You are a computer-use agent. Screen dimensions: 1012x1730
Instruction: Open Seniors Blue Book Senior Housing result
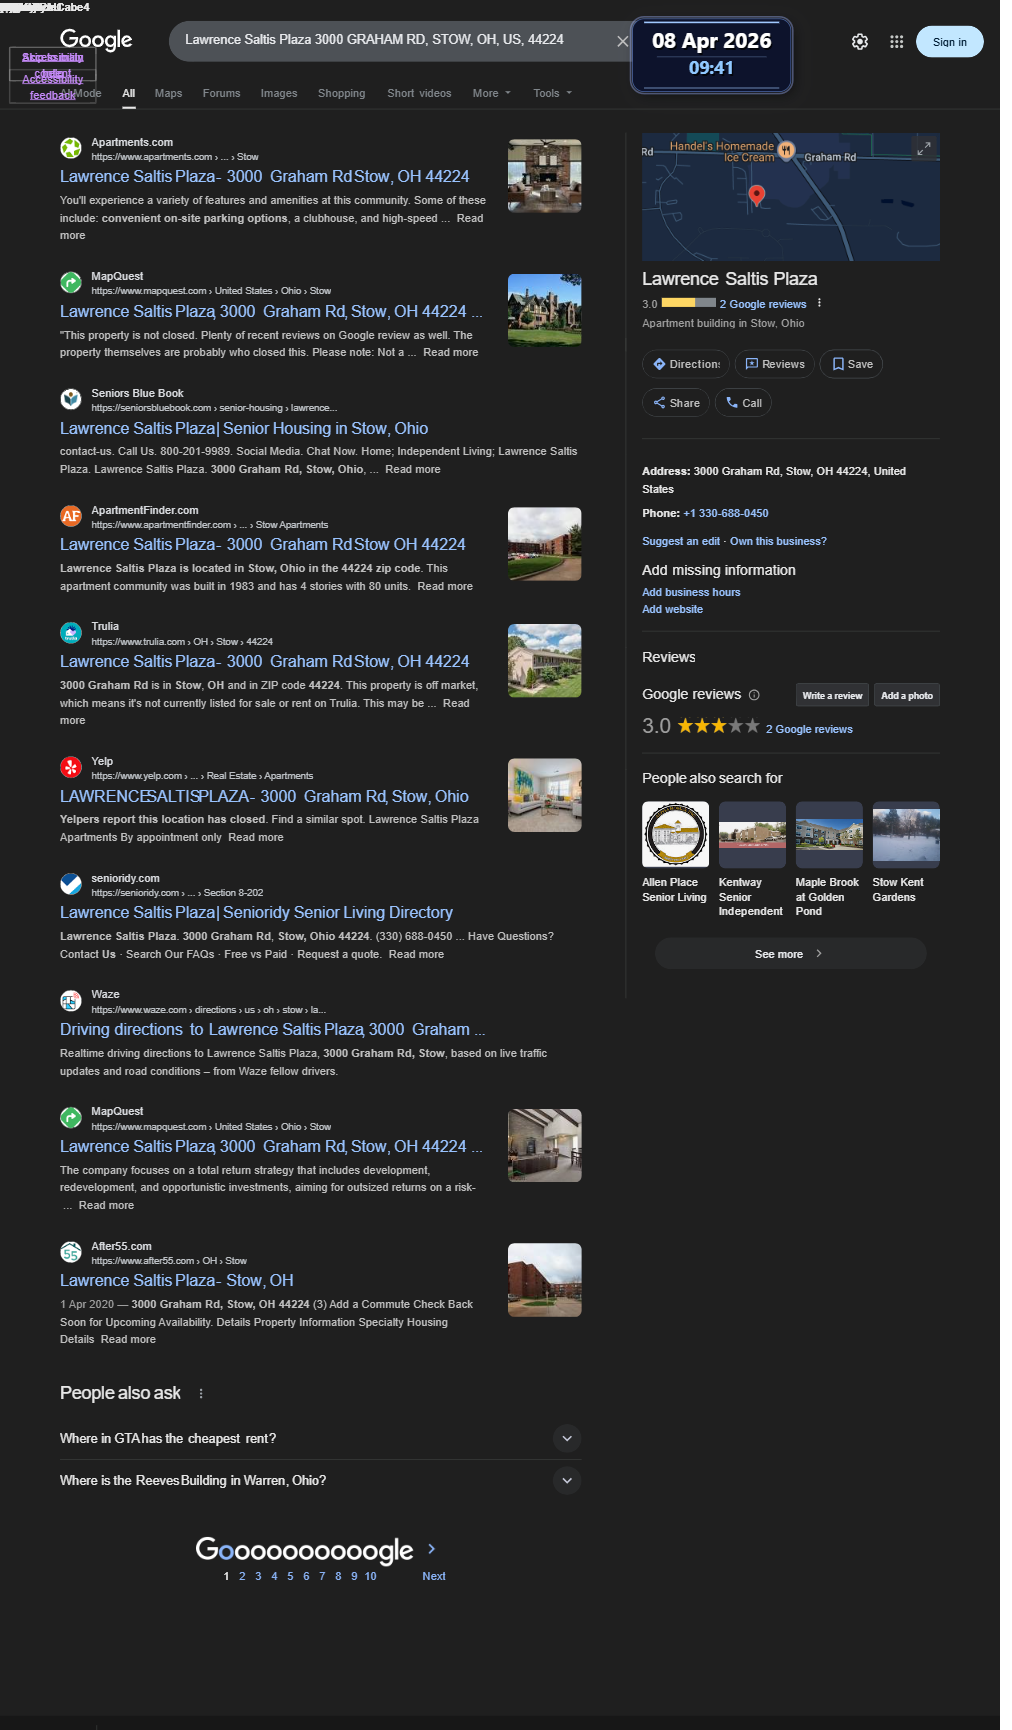244,428
